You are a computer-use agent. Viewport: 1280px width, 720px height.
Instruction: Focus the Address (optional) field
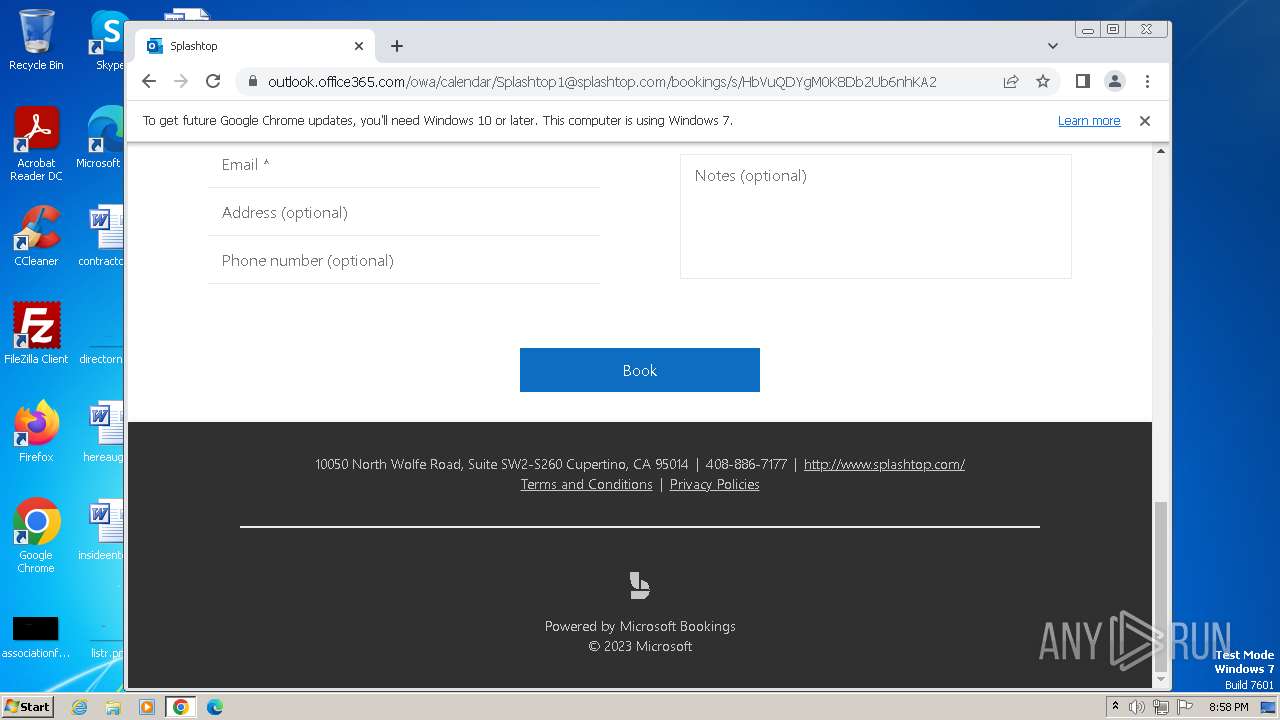click(x=404, y=212)
